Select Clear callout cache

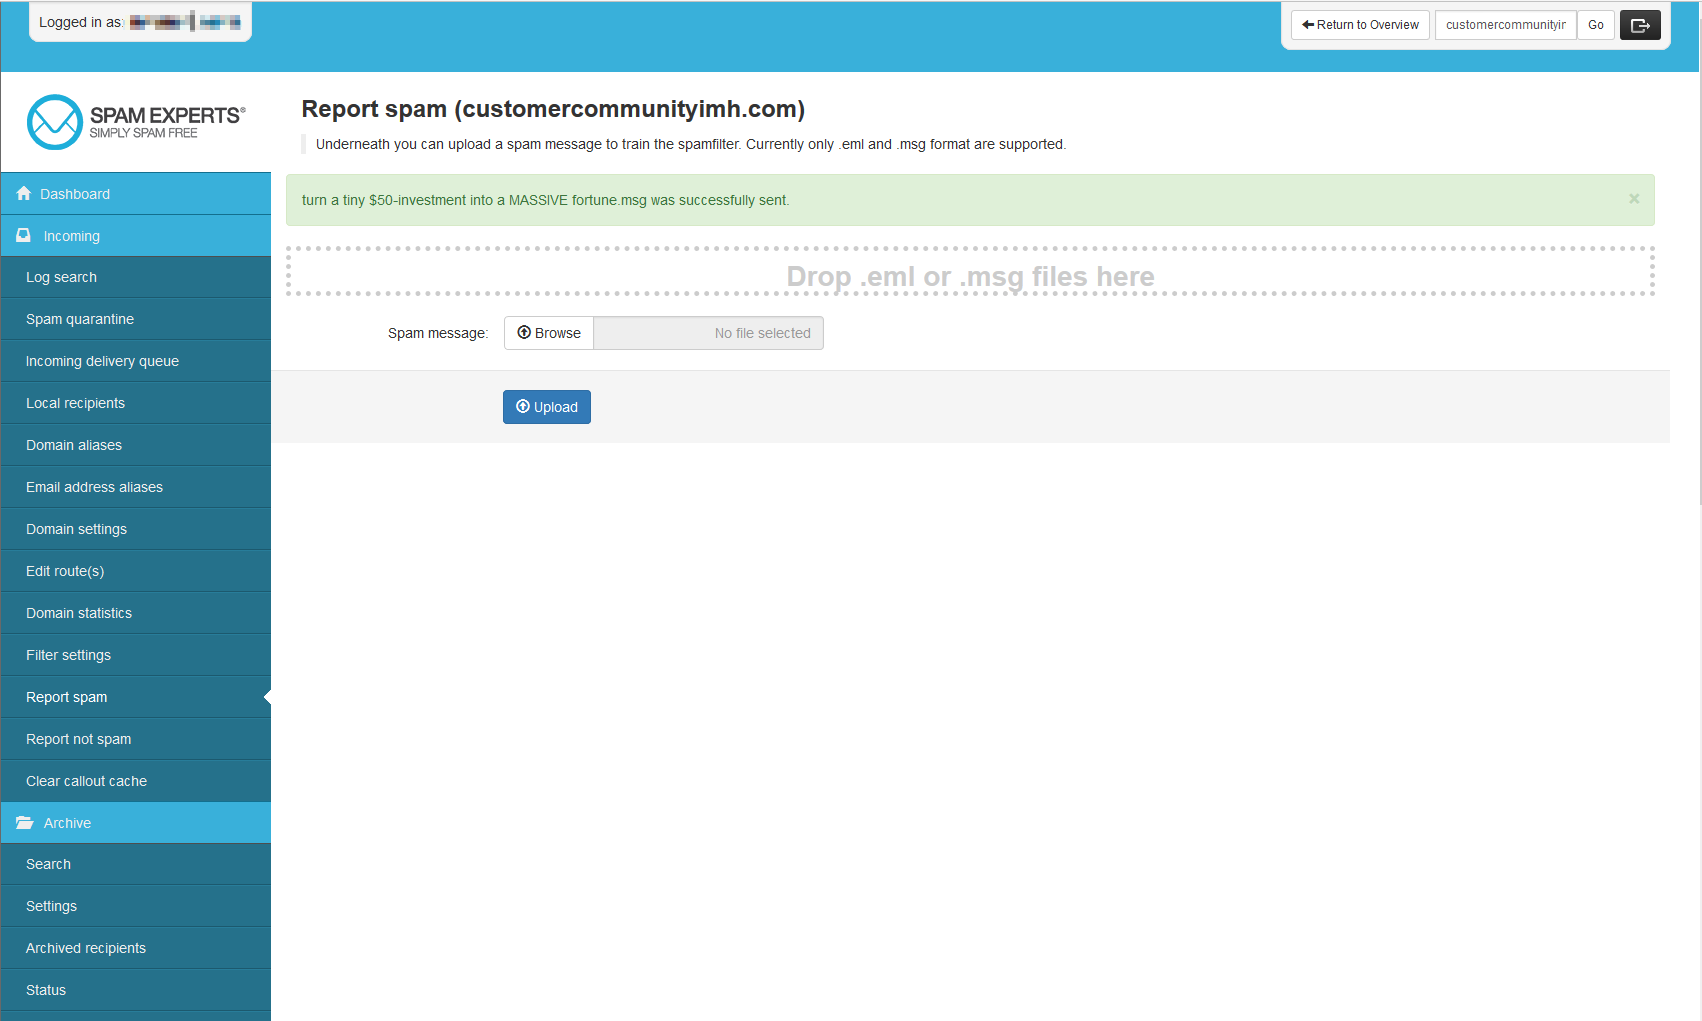coord(86,781)
